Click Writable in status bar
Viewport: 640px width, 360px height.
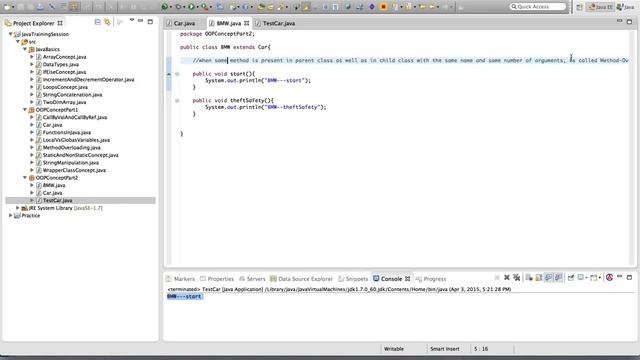pyautogui.click(x=394, y=349)
